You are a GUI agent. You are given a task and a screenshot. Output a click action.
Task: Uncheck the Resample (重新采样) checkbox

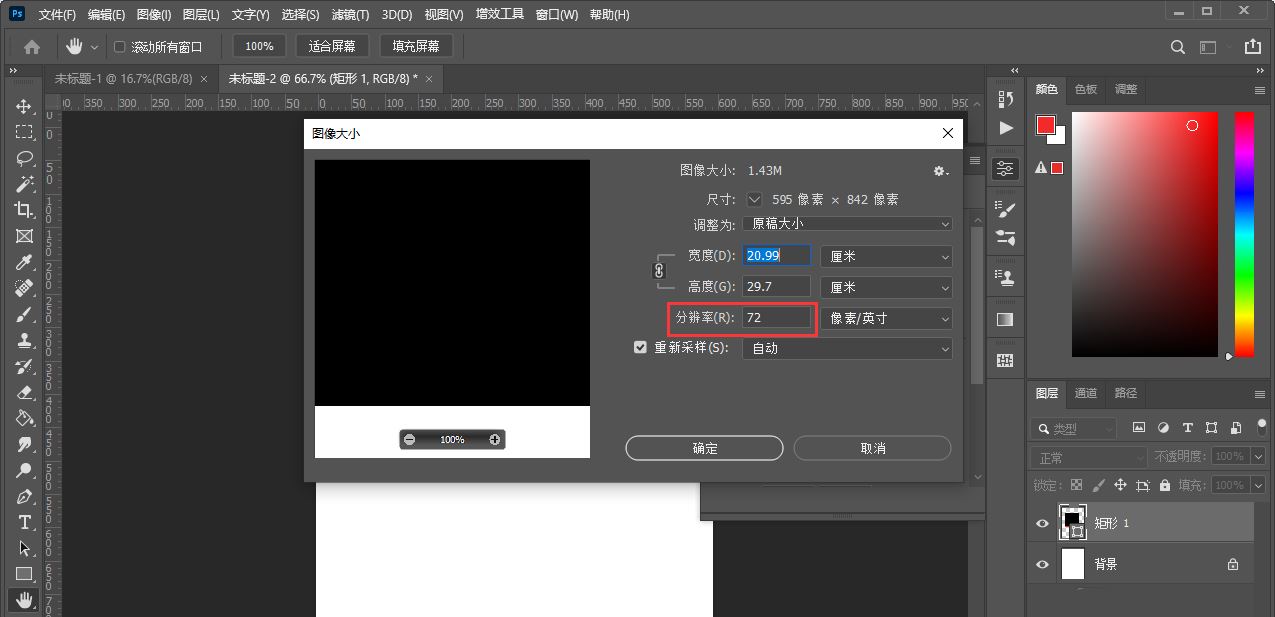641,348
